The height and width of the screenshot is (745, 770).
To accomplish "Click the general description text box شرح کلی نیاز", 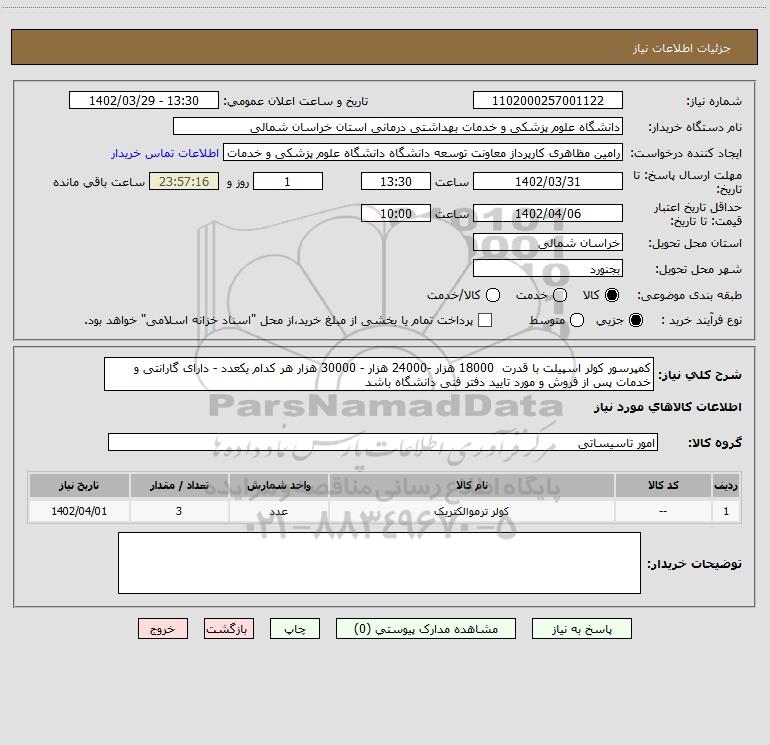I will pyautogui.click(x=379, y=375).
